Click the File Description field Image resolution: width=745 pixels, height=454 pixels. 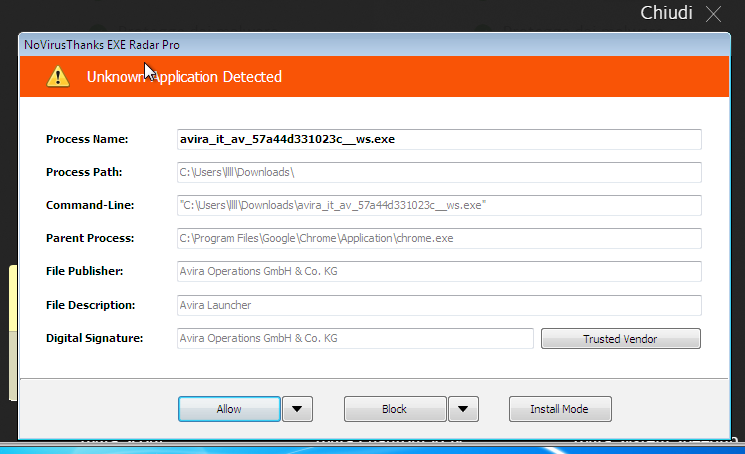pos(439,305)
